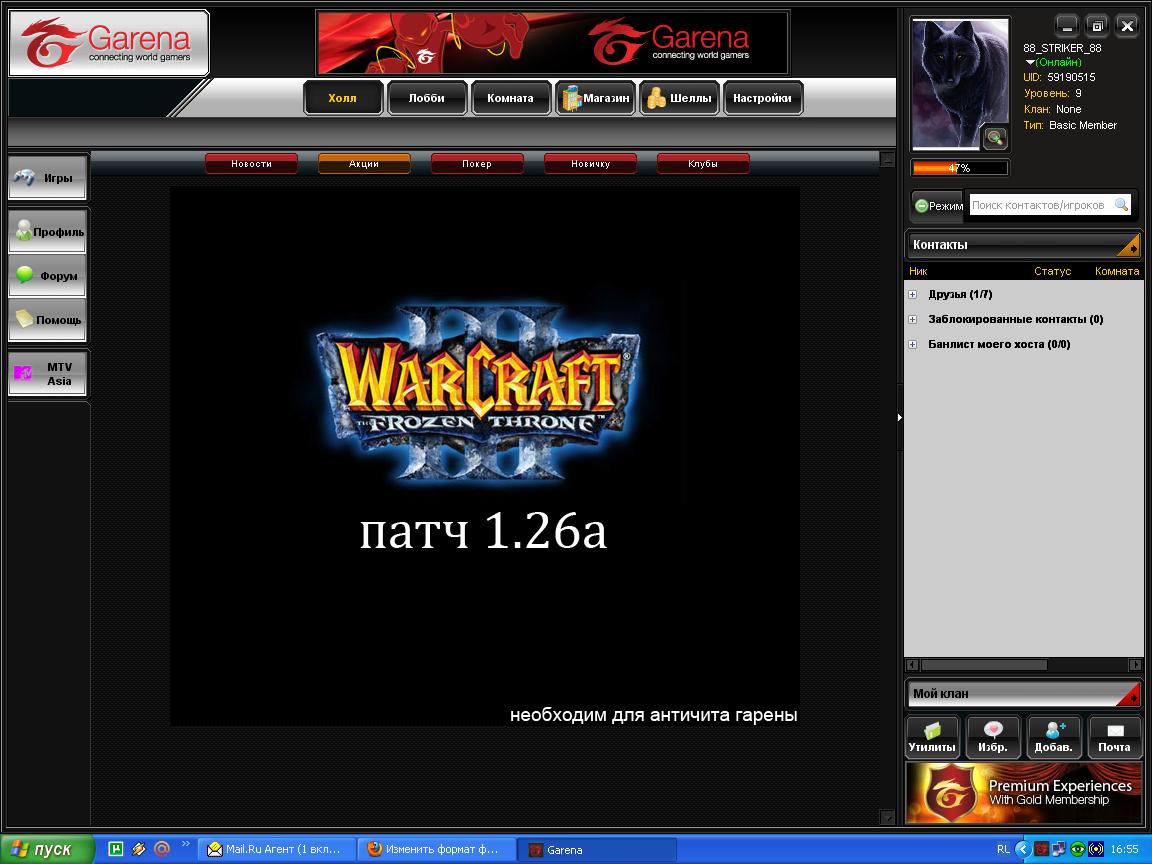Open the Помощь help sidebar item
The height and width of the screenshot is (864, 1152).
coord(48,320)
